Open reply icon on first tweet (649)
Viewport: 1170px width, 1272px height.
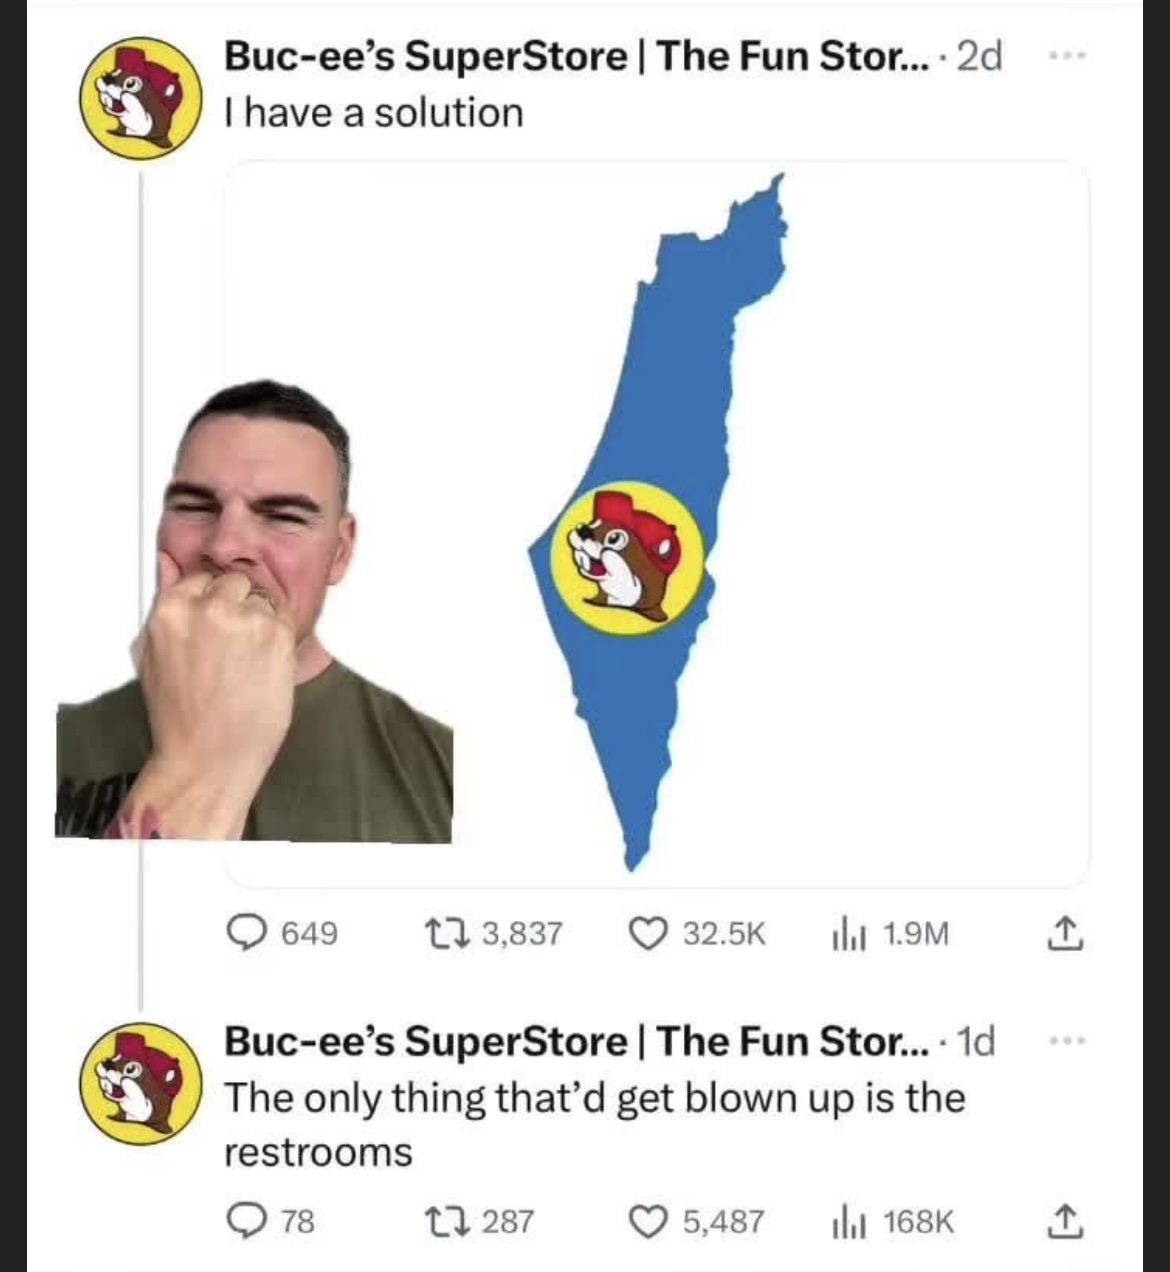point(243,933)
